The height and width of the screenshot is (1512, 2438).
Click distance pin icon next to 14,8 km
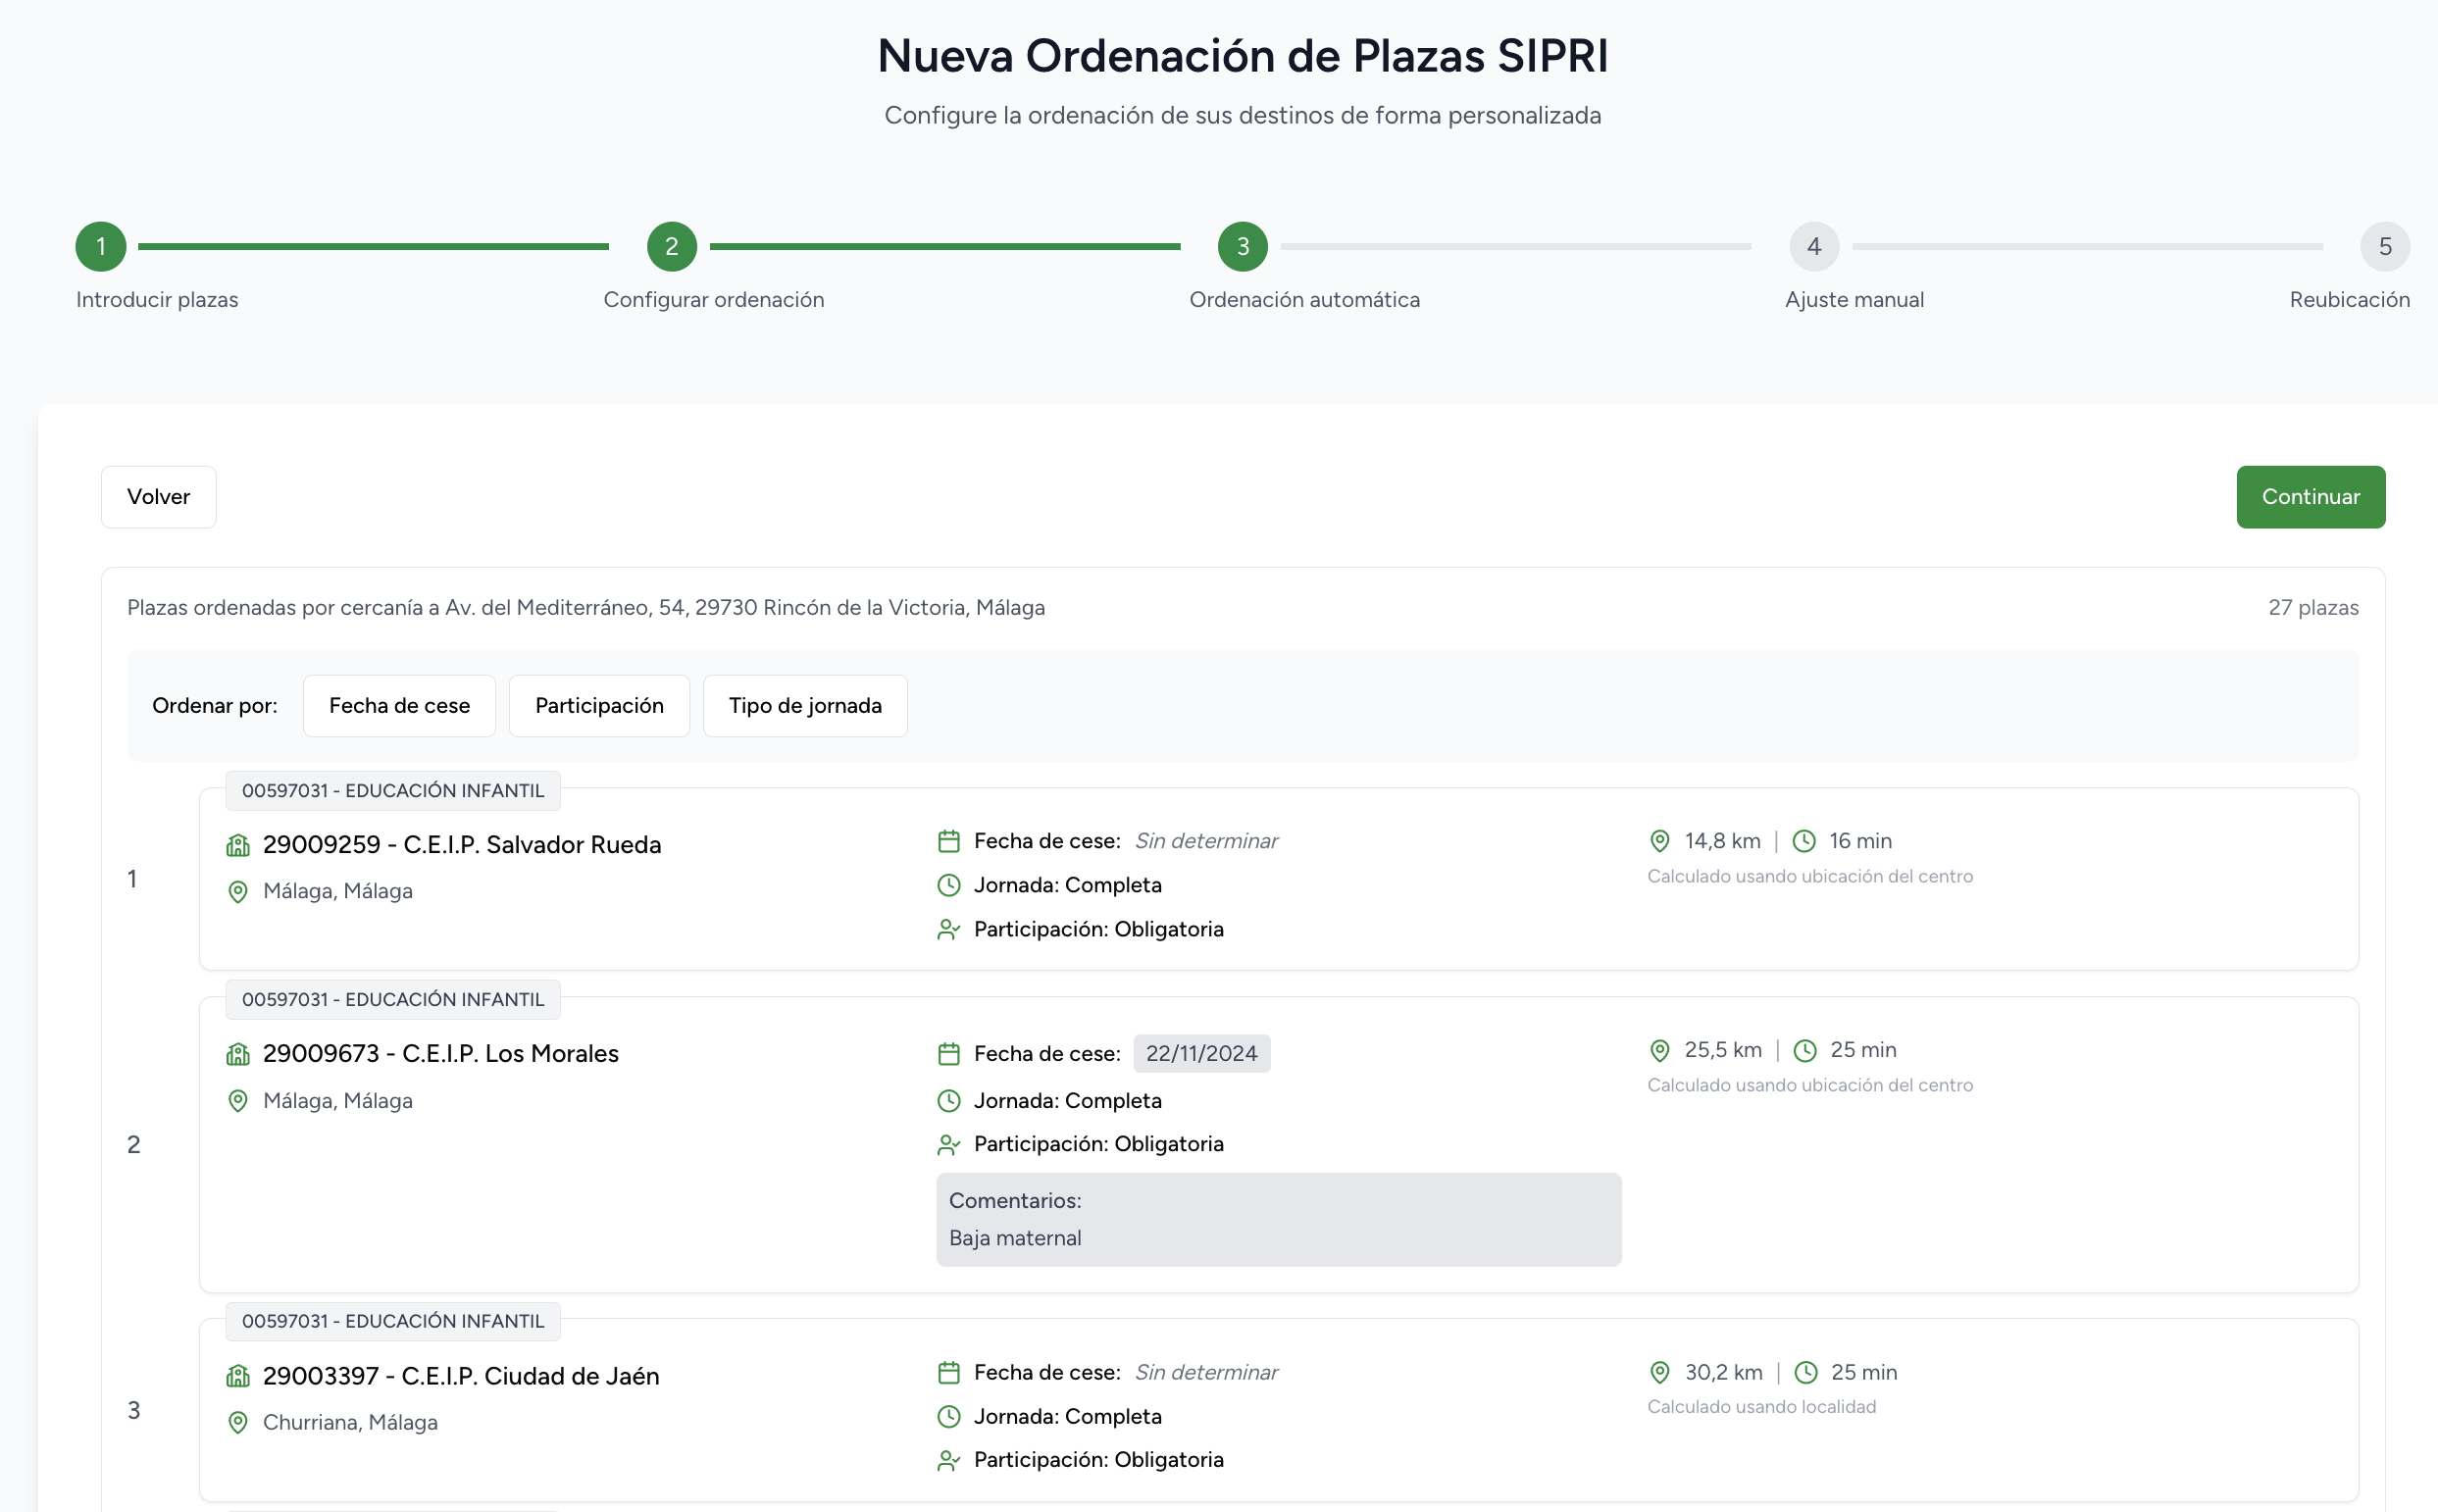click(x=1660, y=842)
